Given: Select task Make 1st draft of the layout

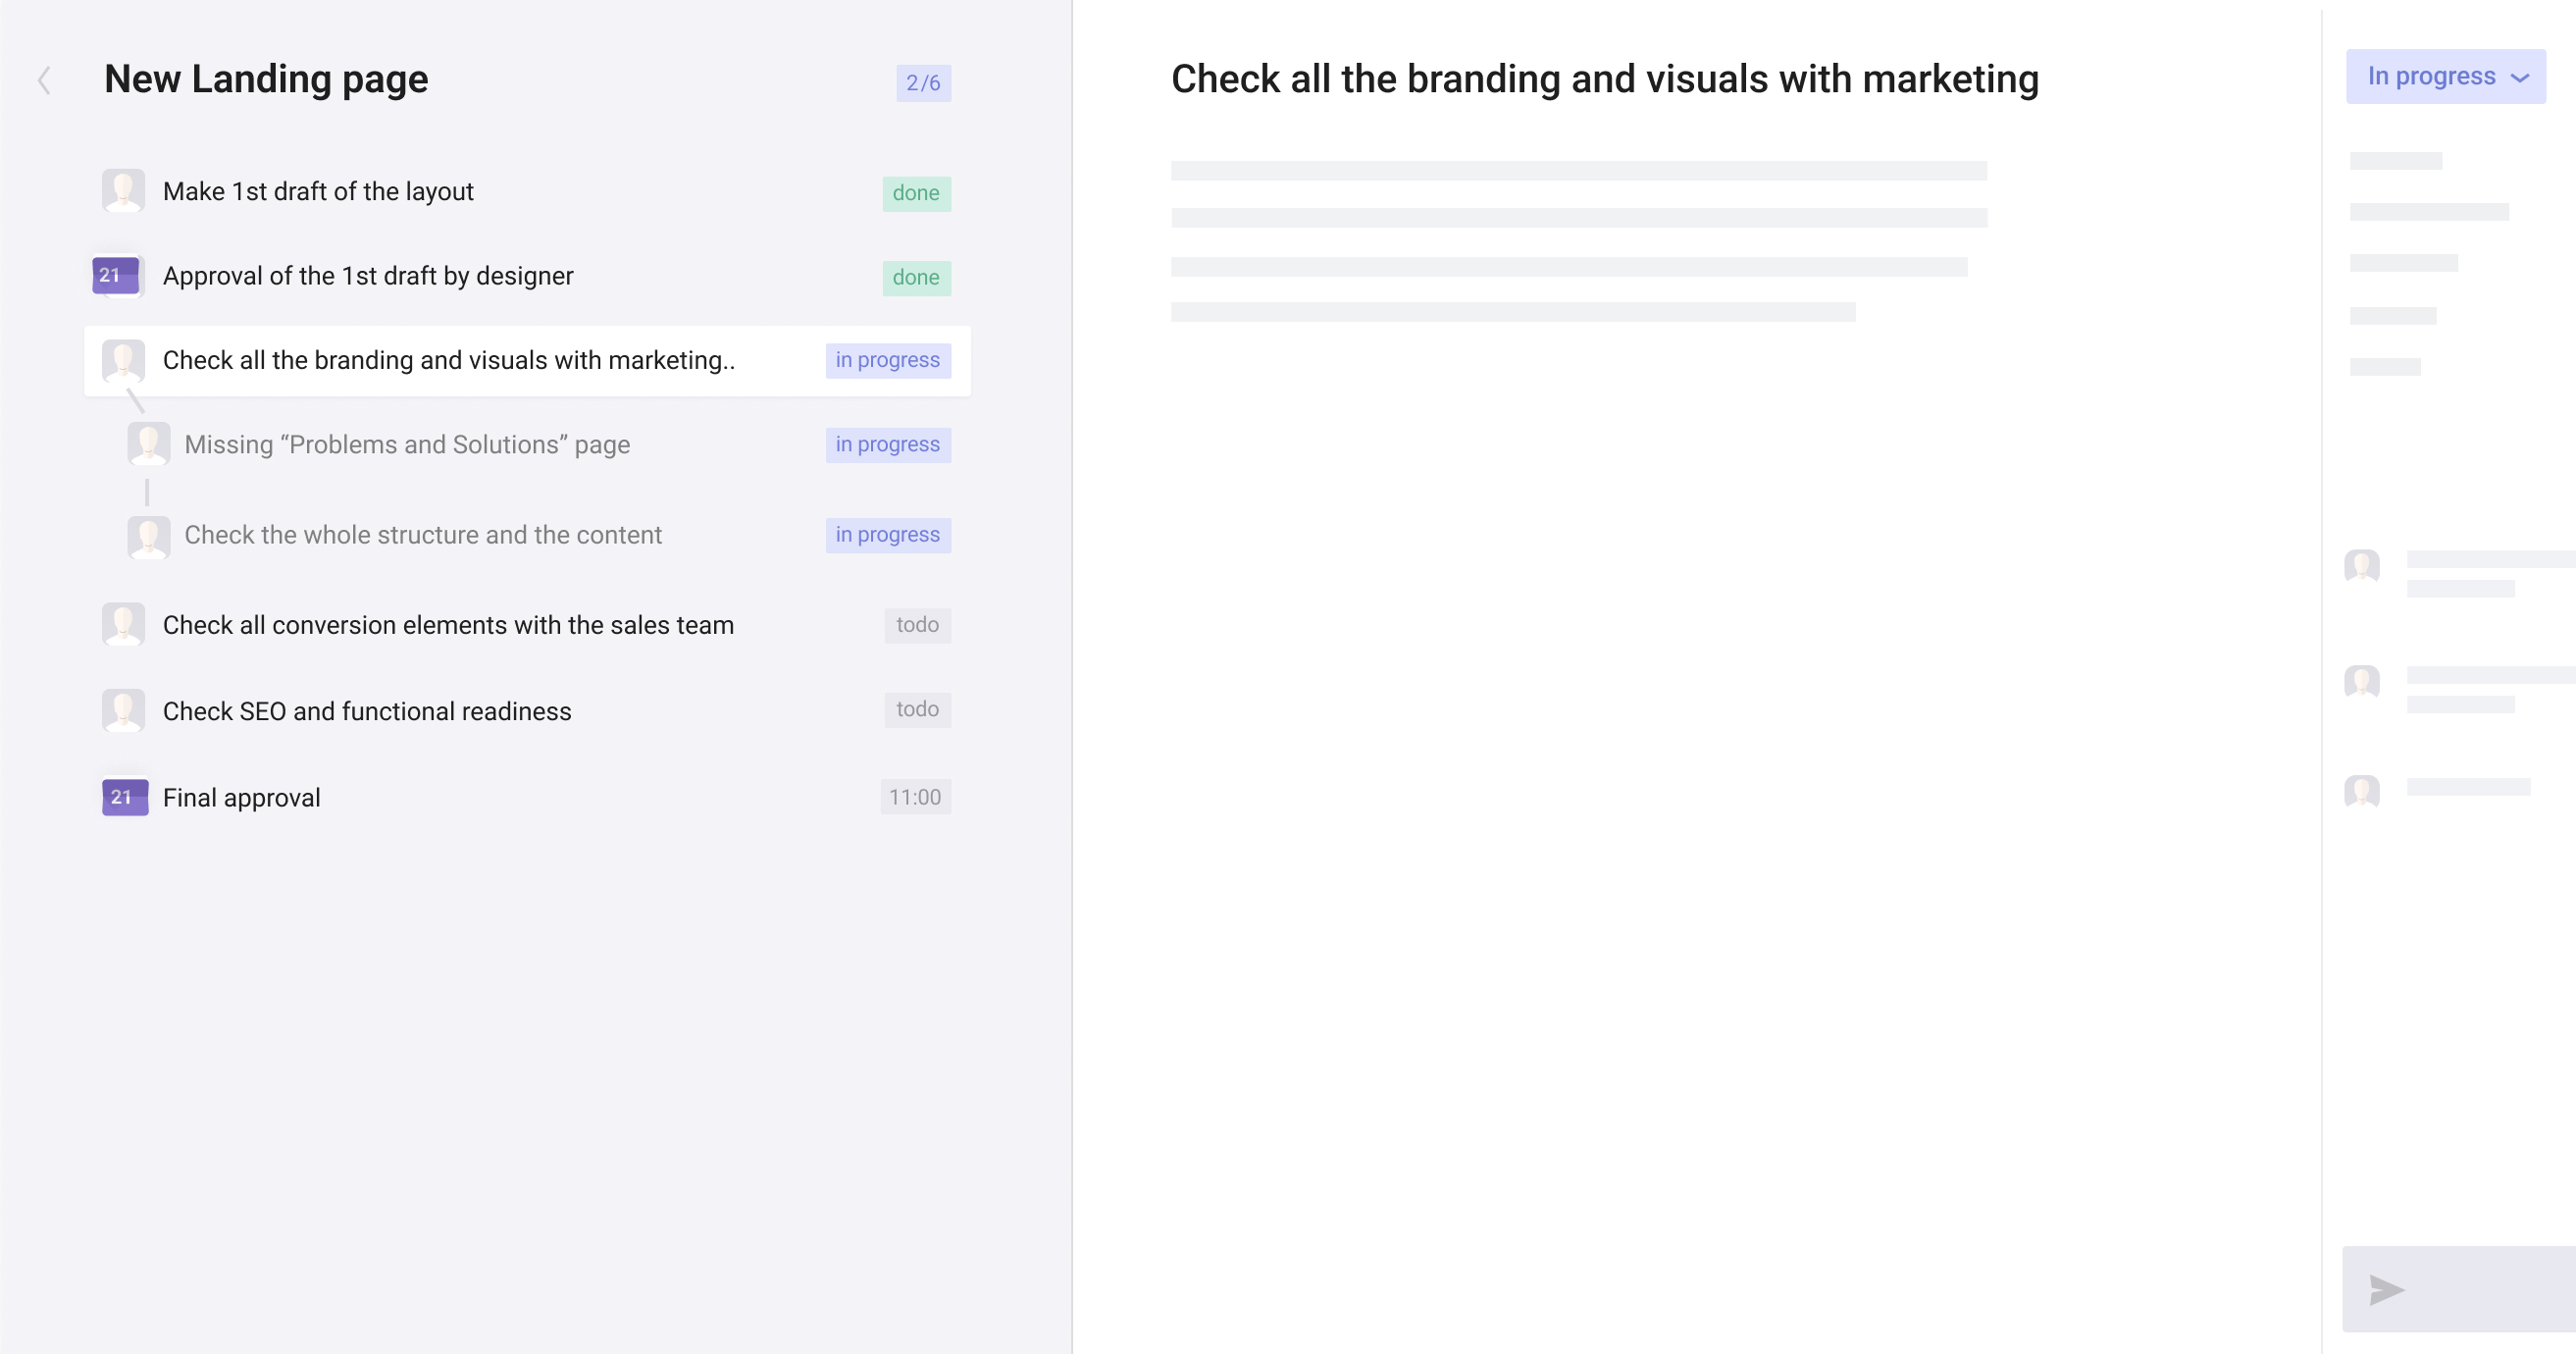Looking at the screenshot, I should (318, 191).
